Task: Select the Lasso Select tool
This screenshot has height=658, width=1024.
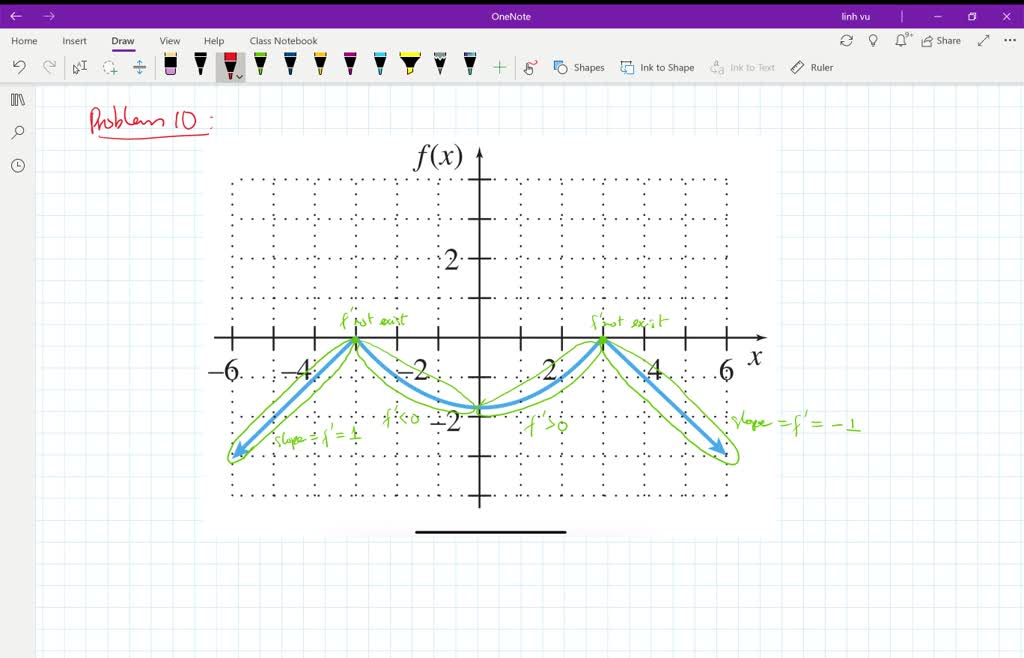Action: [79, 66]
